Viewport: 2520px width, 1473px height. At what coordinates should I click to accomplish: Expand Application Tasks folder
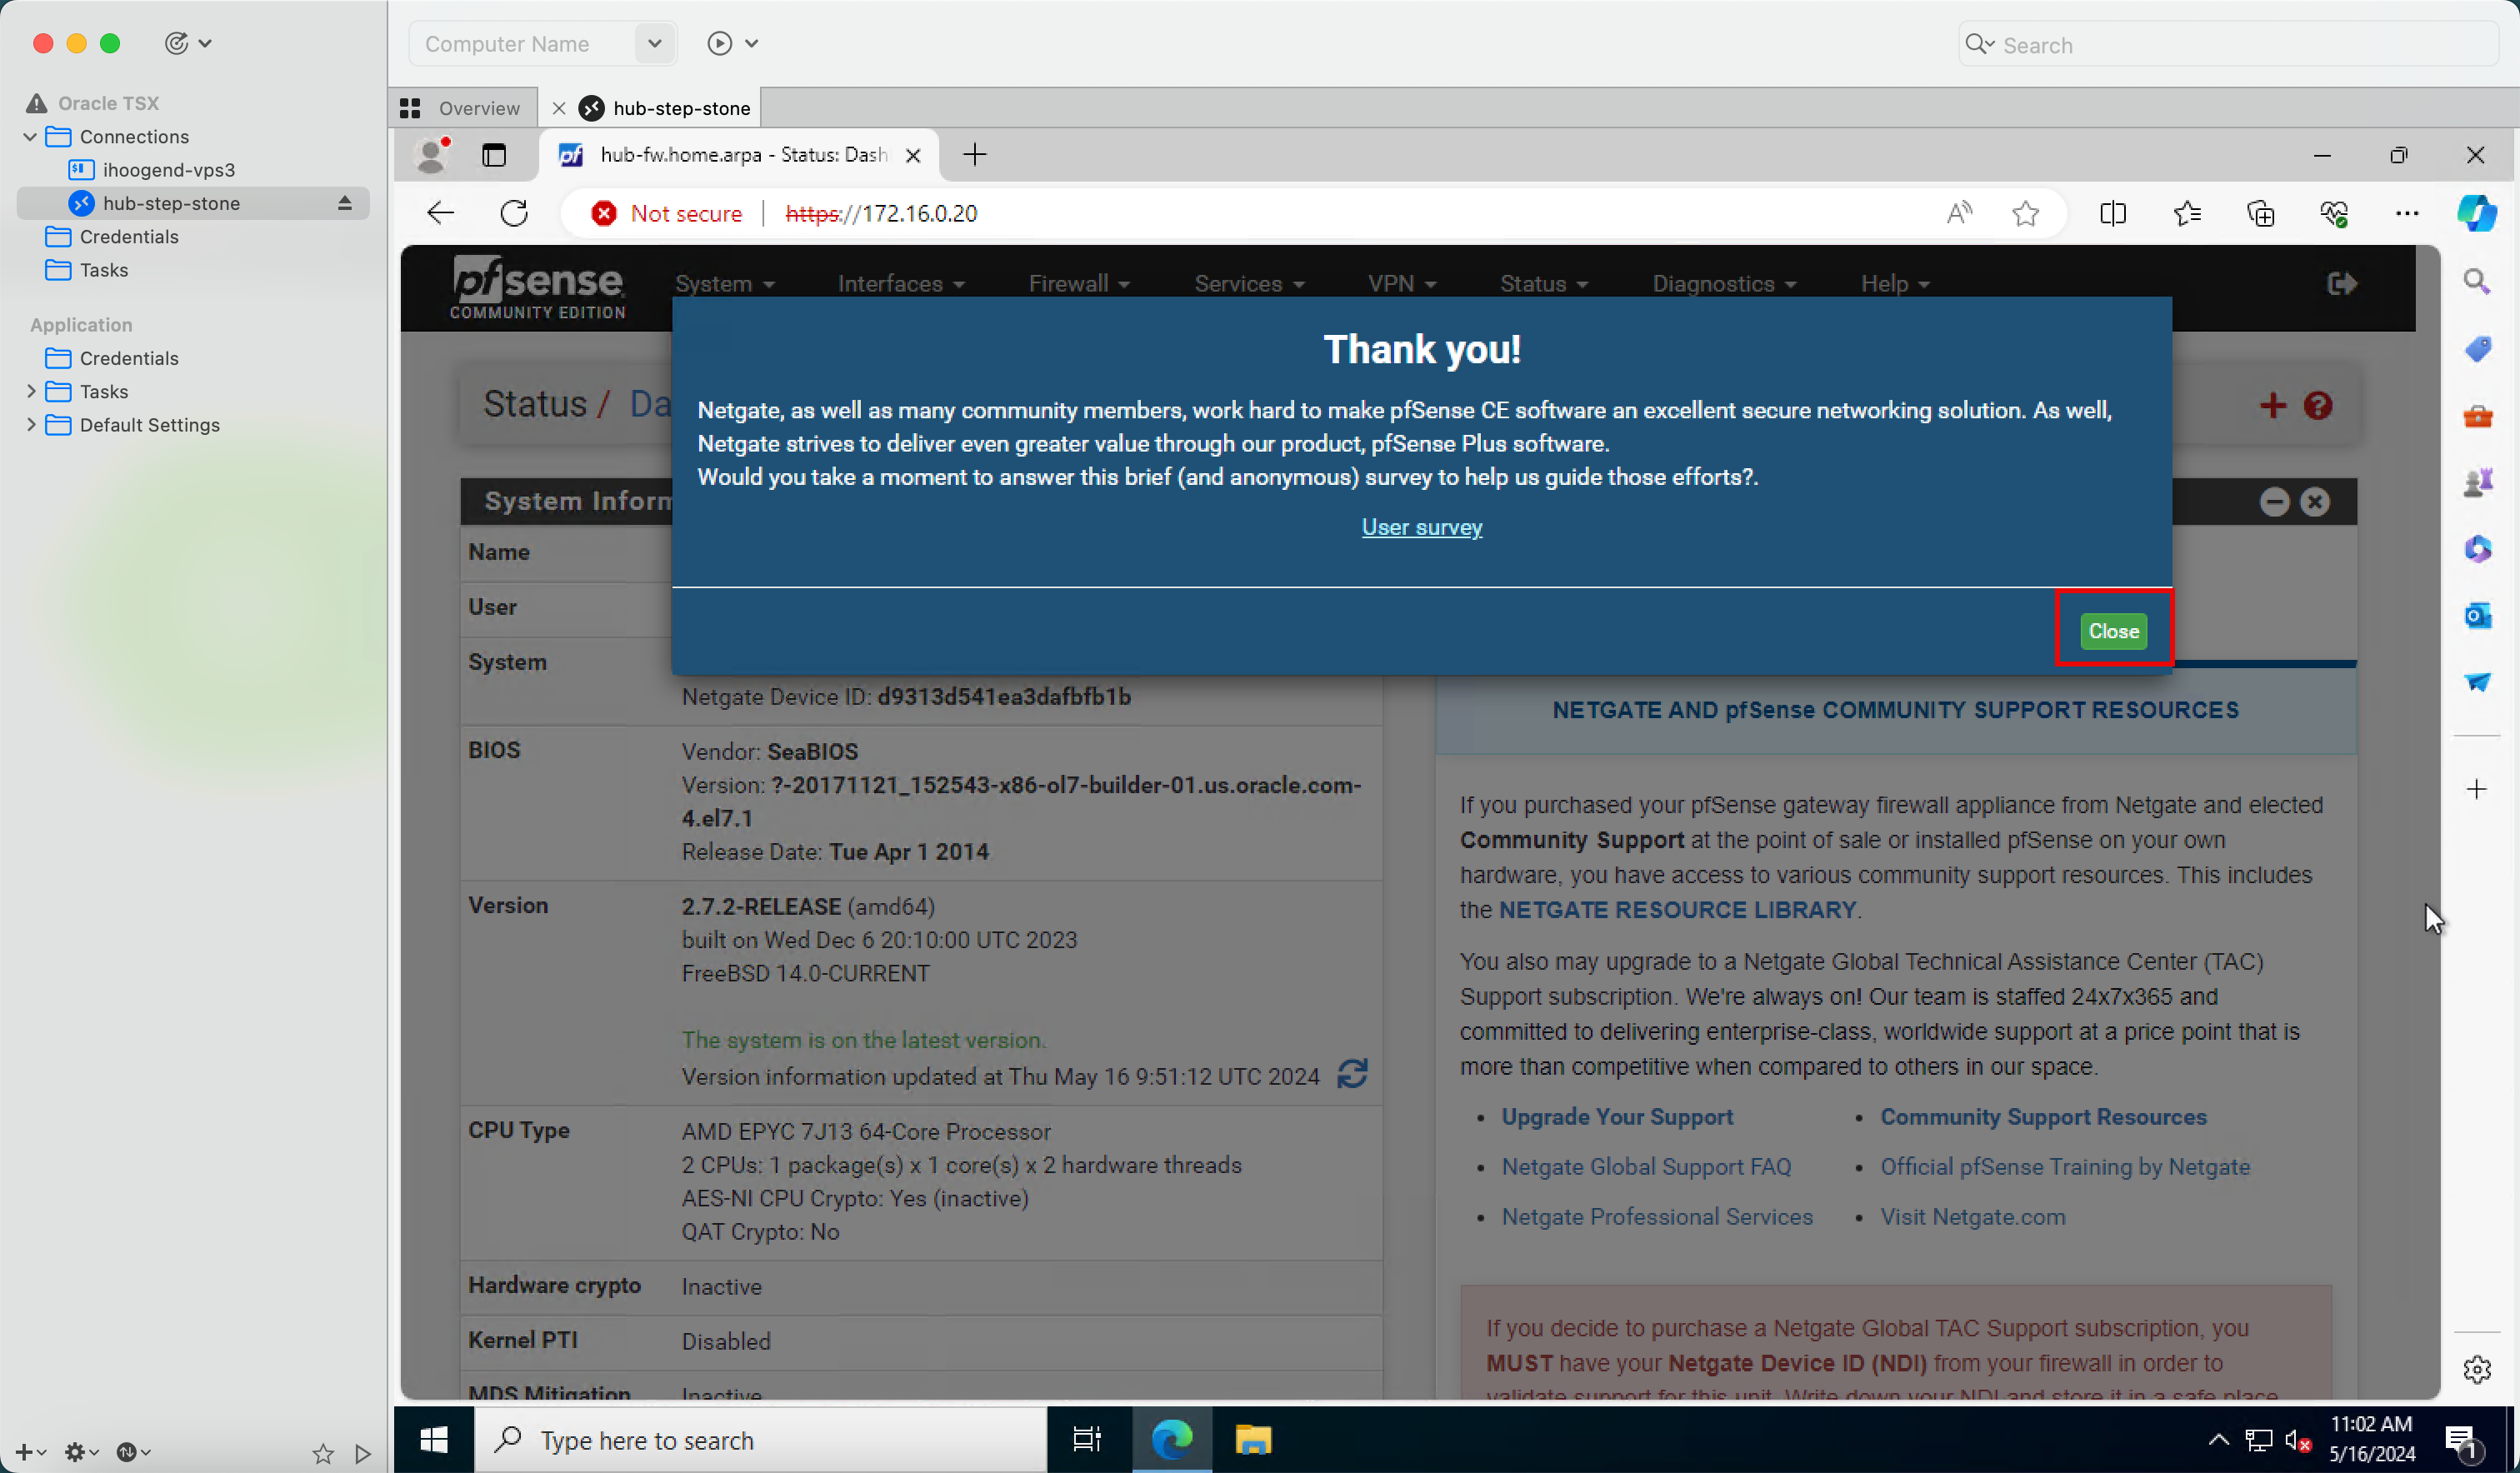pyautogui.click(x=30, y=391)
